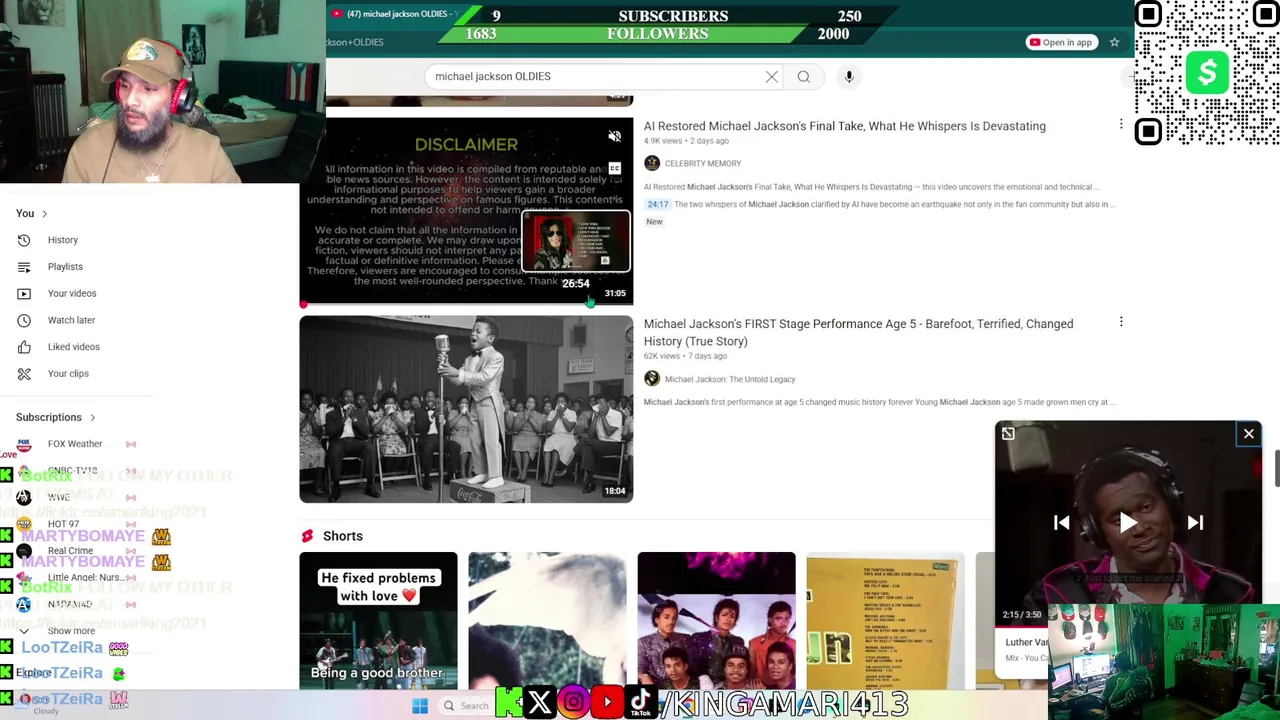Screen dimensions: 1280x720
Task: Open The Untold Legacy channel avatar
Action: 652,379
